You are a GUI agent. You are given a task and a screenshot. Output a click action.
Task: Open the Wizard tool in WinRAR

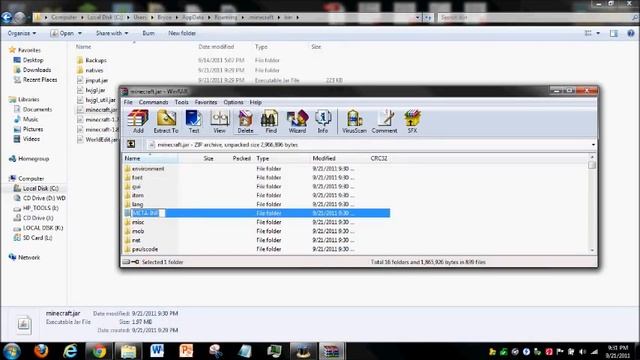297,121
